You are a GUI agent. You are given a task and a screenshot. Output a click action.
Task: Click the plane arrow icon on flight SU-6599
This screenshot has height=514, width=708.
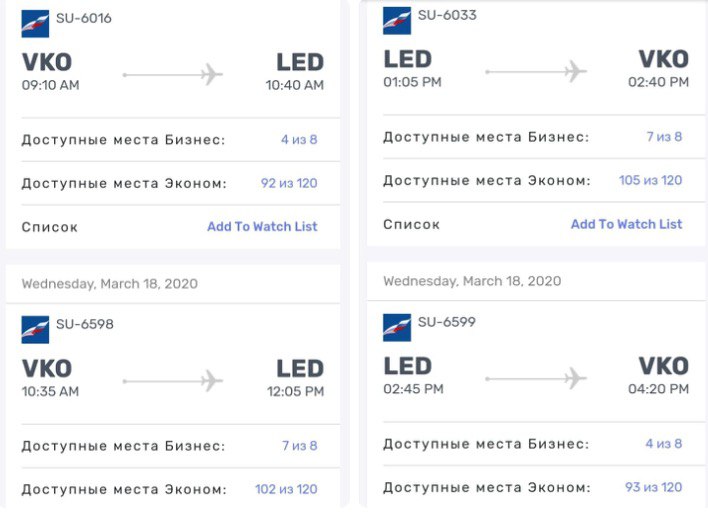[536, 378]
